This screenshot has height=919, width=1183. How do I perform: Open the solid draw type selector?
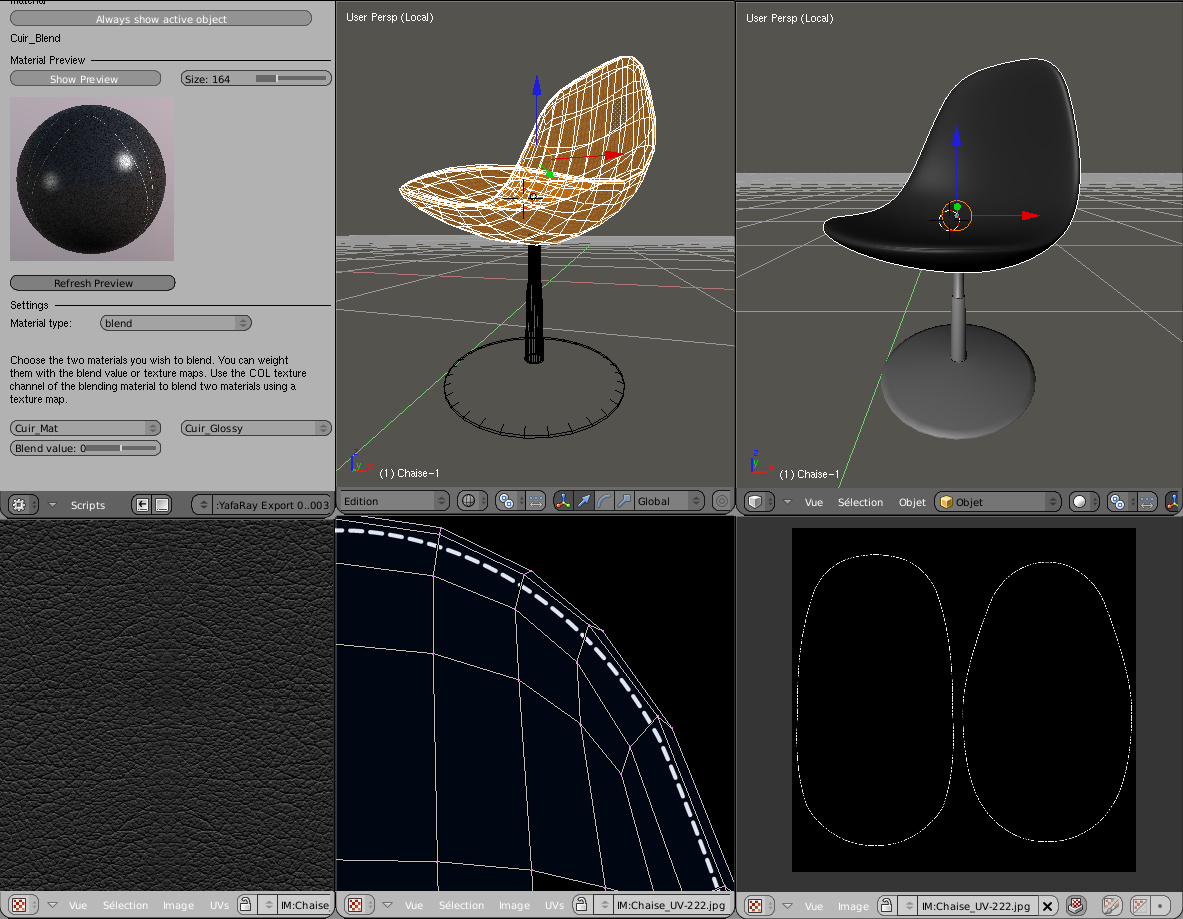pyautogui.click(x=1085, y=502)
